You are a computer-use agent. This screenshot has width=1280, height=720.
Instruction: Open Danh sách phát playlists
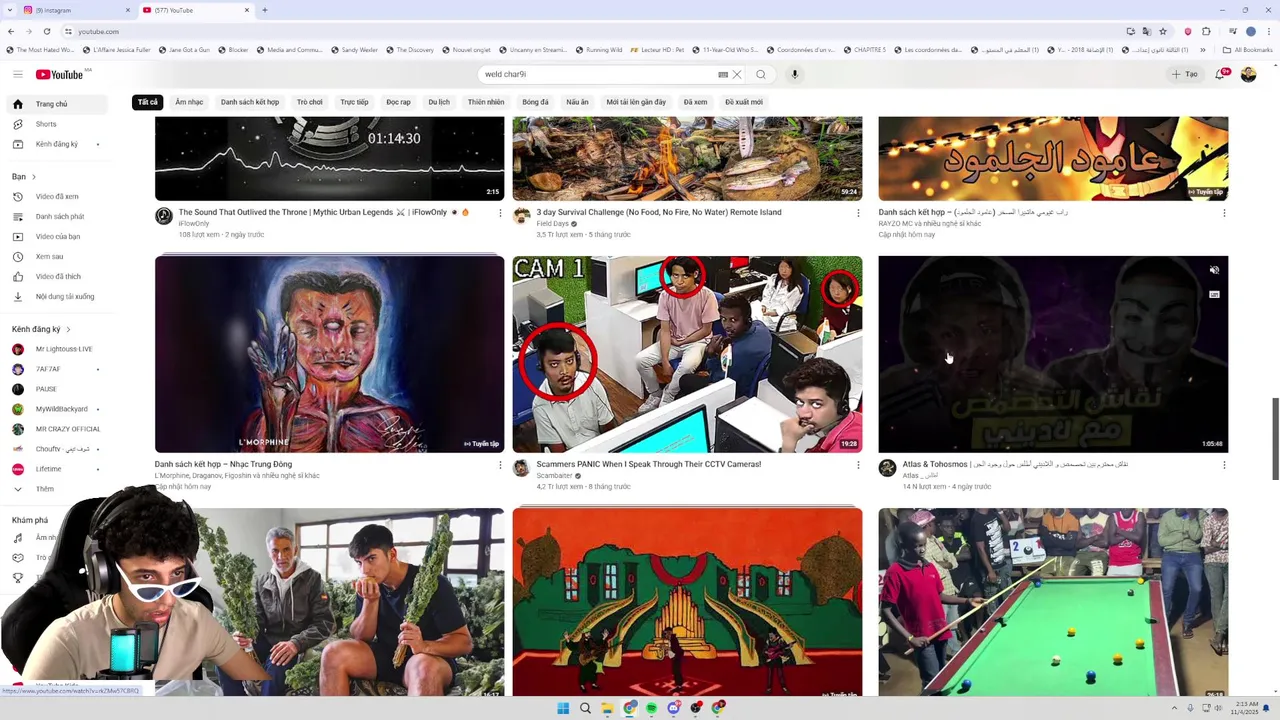(x=55, y=217)
